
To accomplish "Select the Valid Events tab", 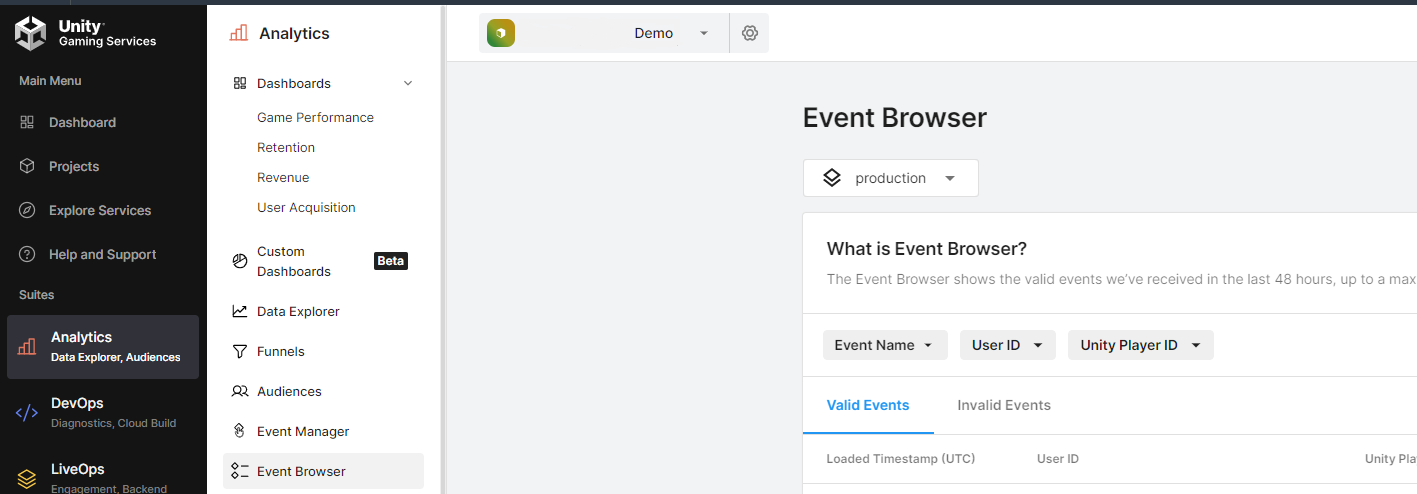I will pyautogui.click(x=868, y=405).
